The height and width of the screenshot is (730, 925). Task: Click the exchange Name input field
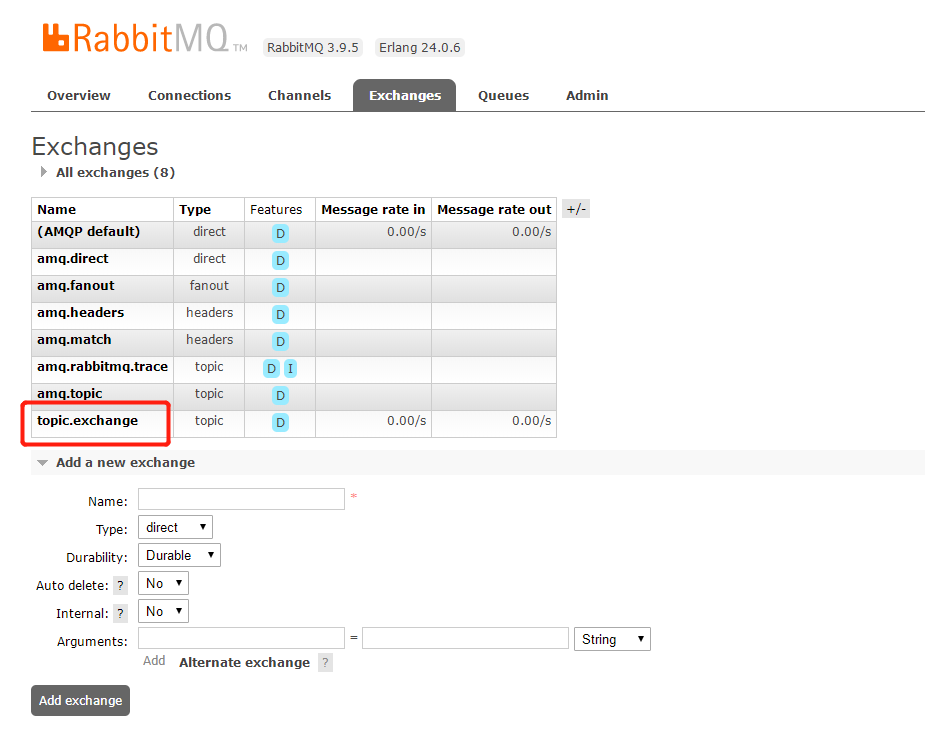(x=240, y=499)
